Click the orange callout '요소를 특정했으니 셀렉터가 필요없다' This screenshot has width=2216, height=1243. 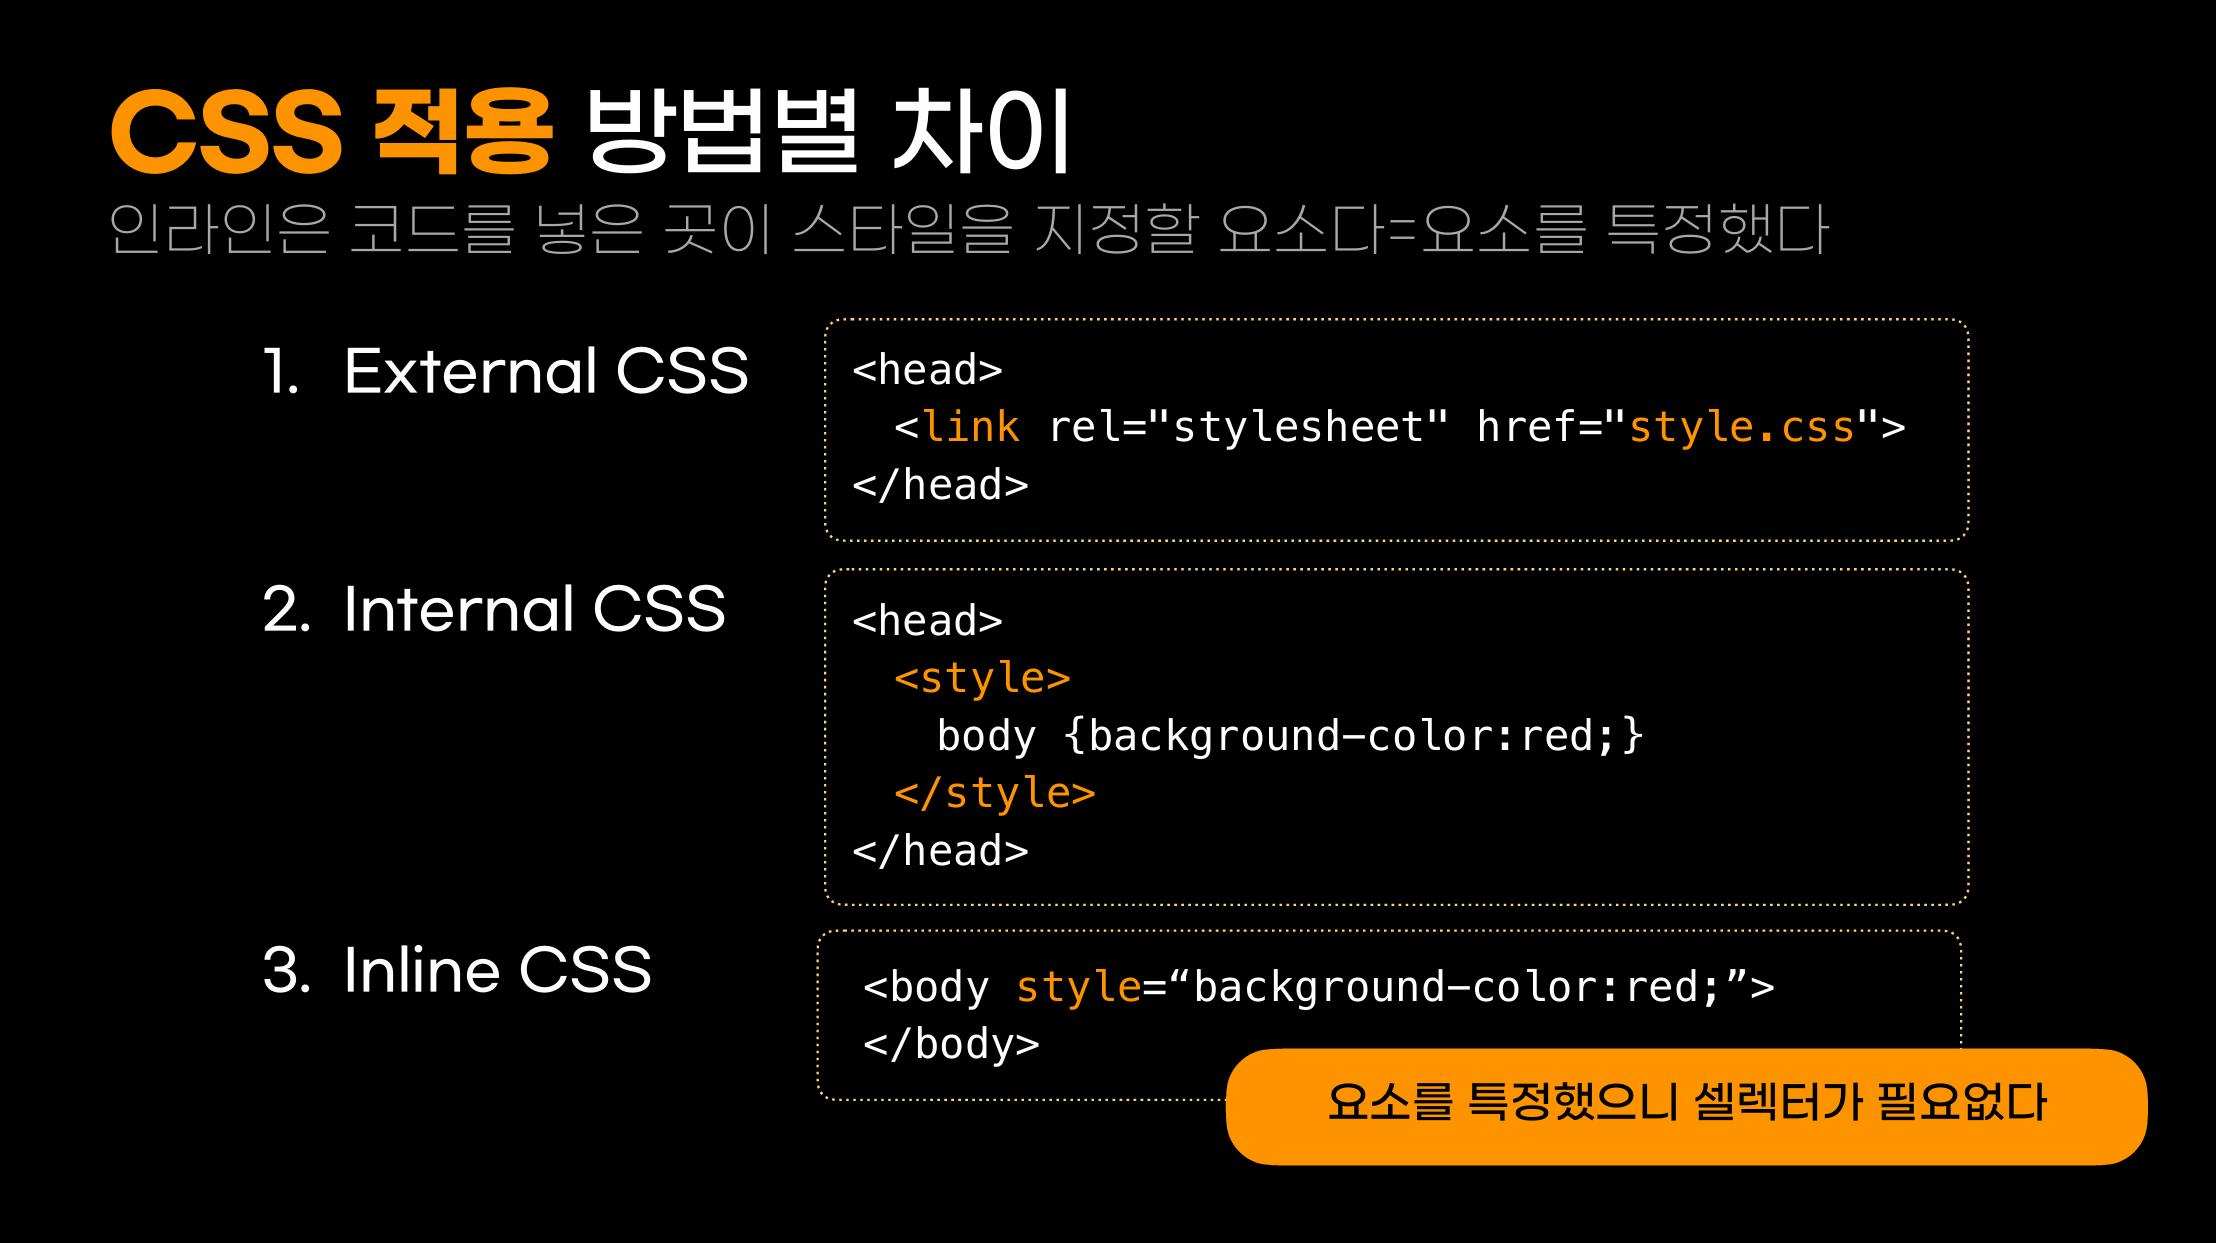point(1686,1105)
